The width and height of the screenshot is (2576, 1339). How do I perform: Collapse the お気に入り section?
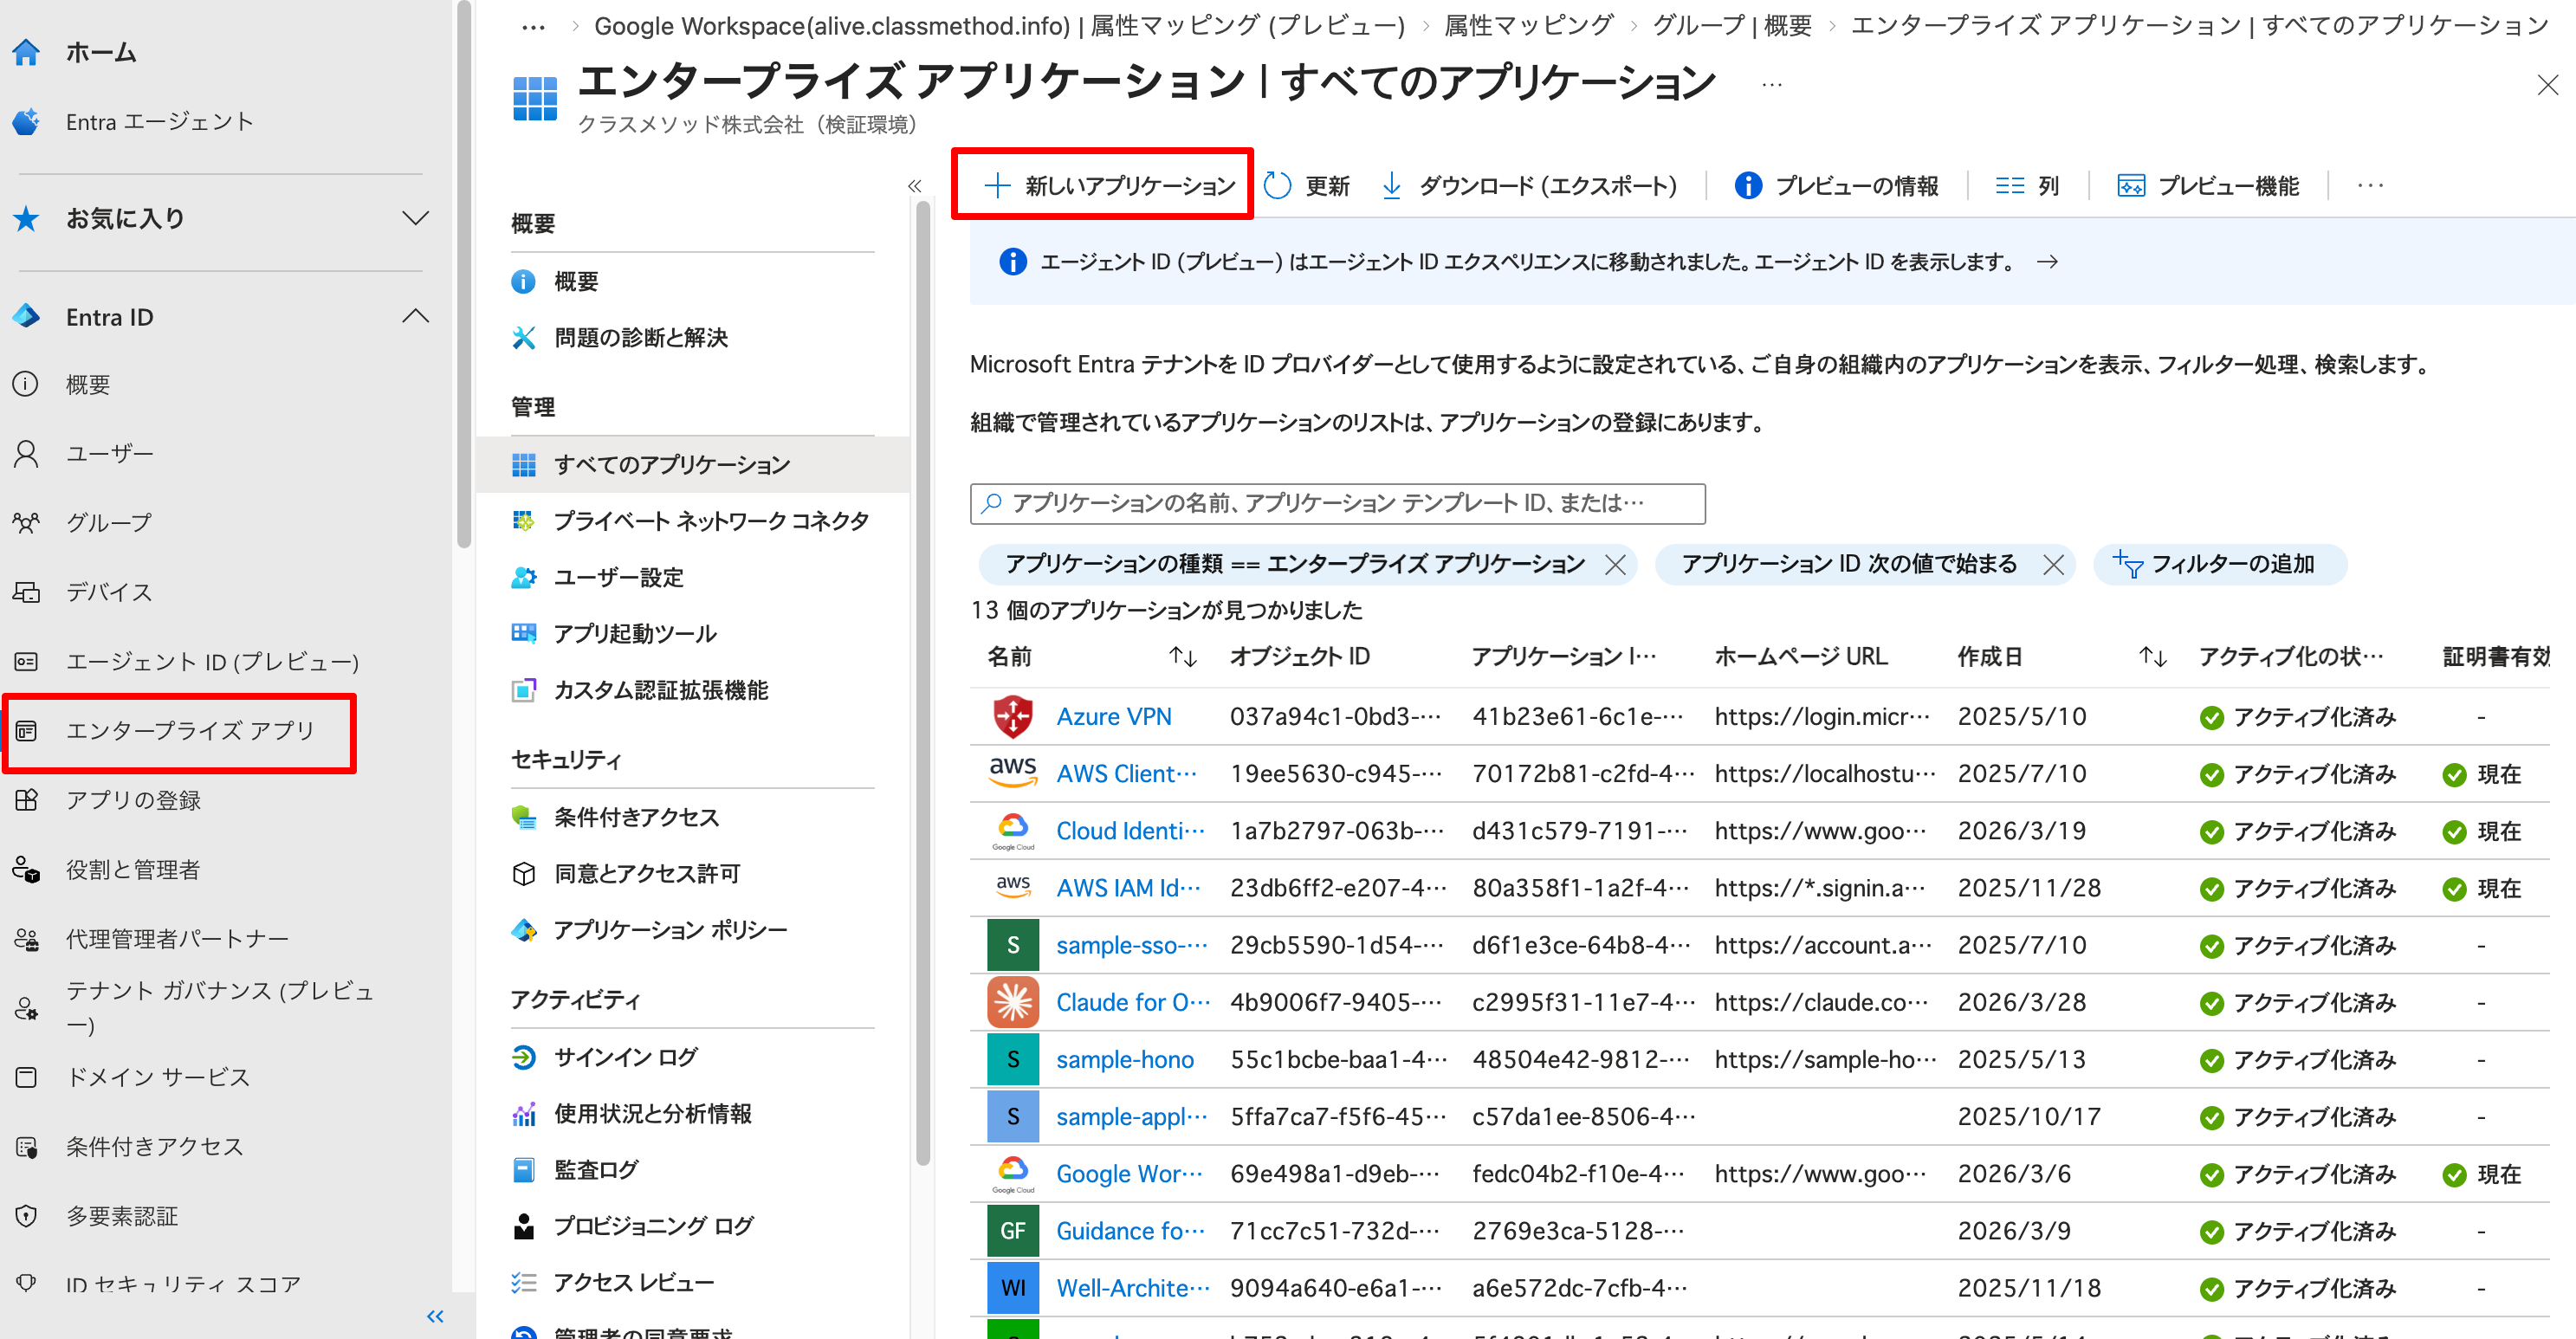coord(416,218)
